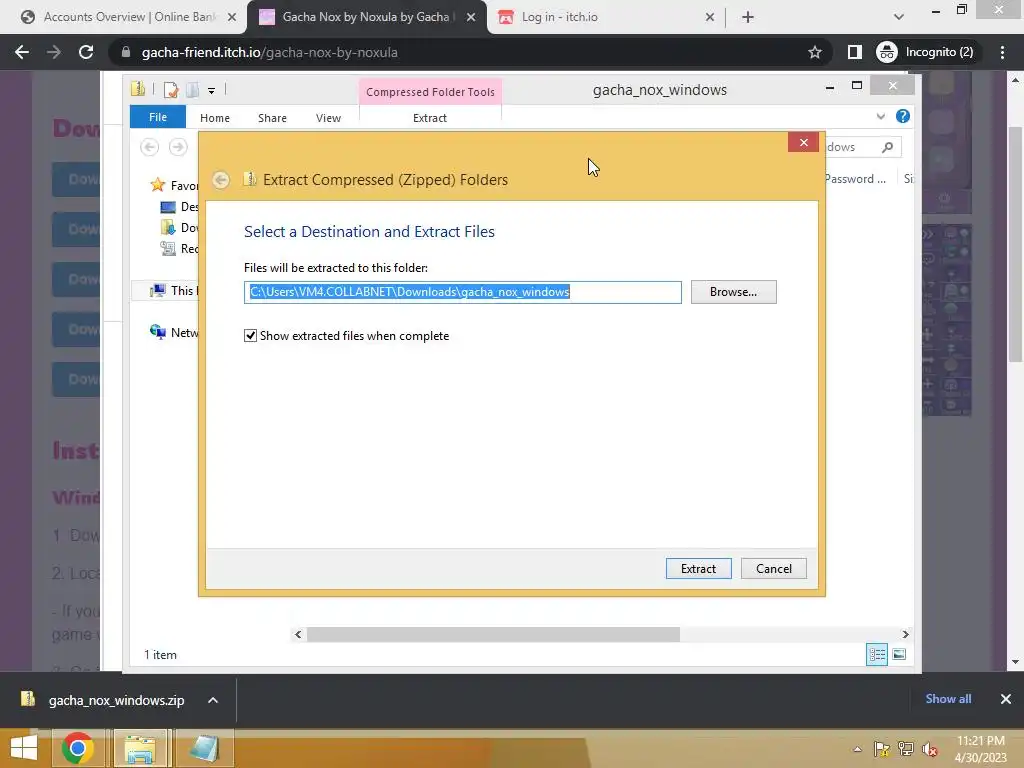
Task: Open the quick access toolbar customize dropdown
Action: coord(212,91)
